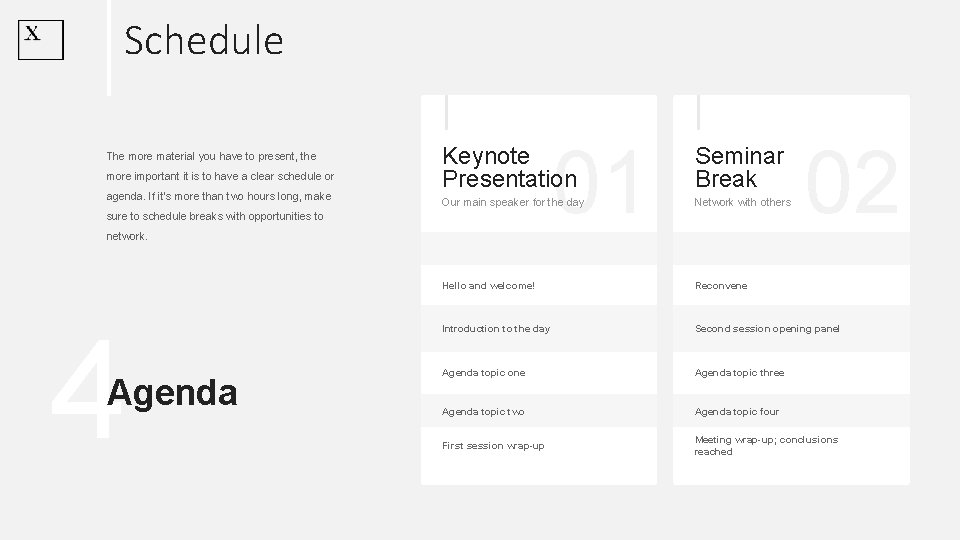Select the Keynote Presentation heading
The image size is (960, 540).
(x=509, y=167)
